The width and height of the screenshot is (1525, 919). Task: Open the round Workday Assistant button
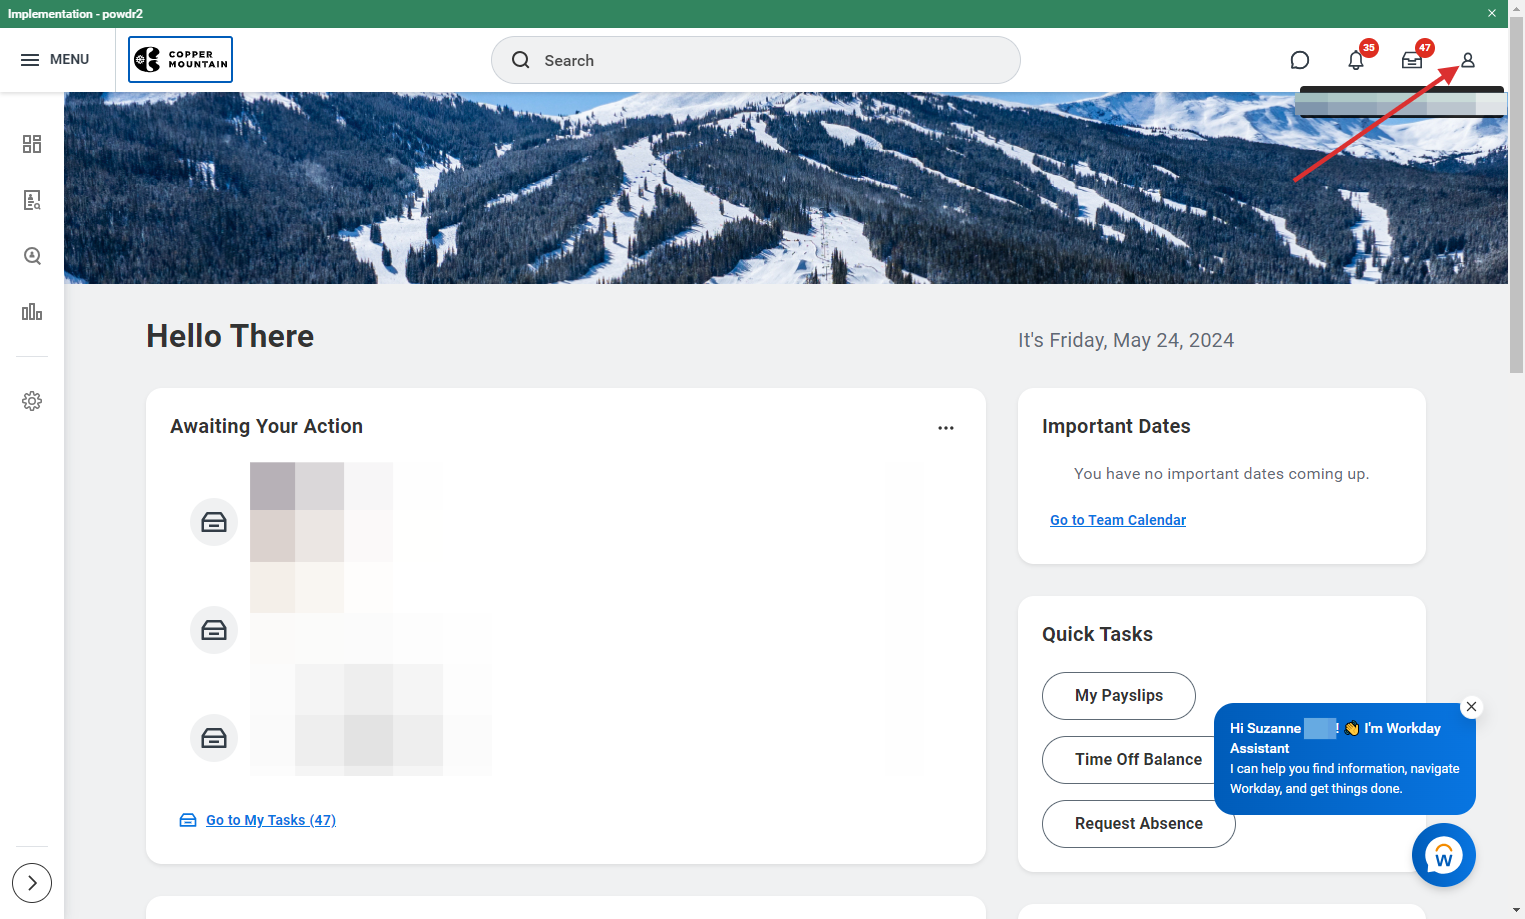click(x=1444, y=855)
